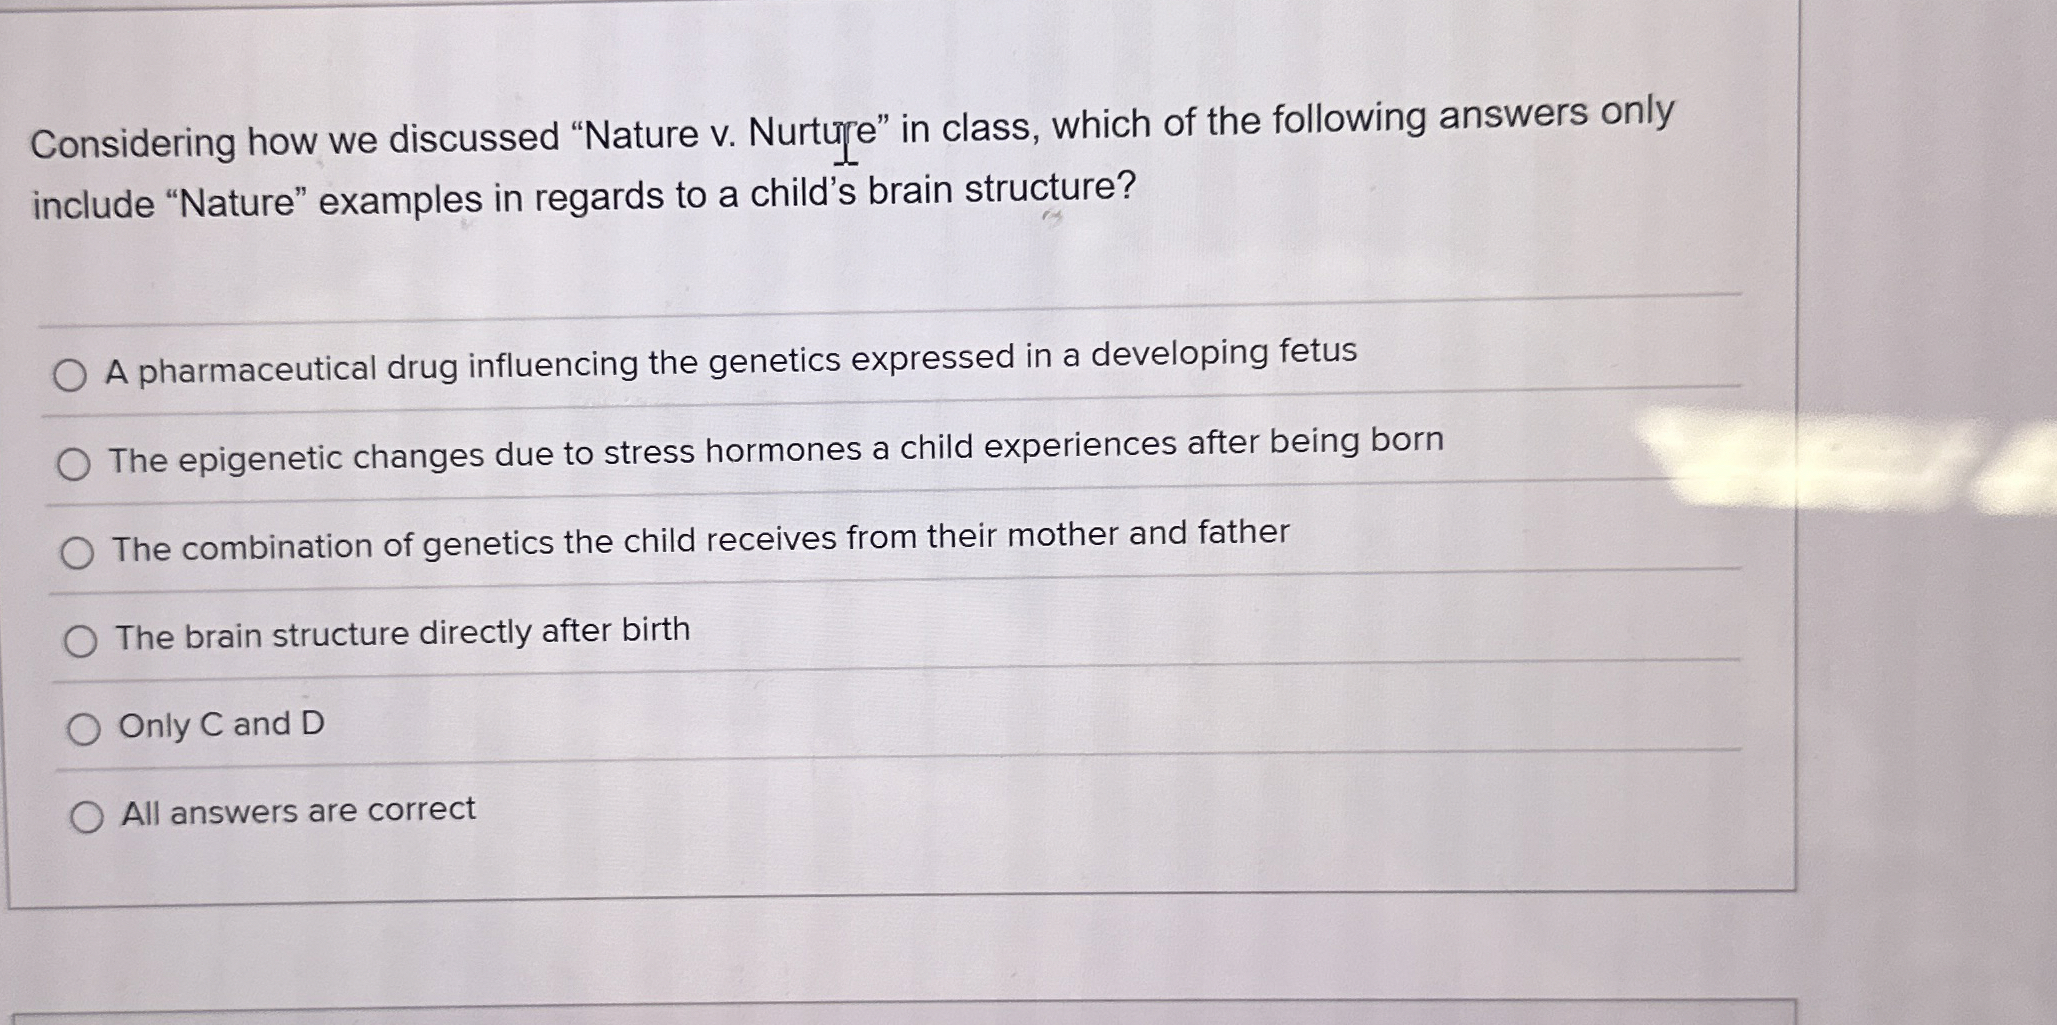
Task: Select the Only C and D option
Action: (85, 727)
